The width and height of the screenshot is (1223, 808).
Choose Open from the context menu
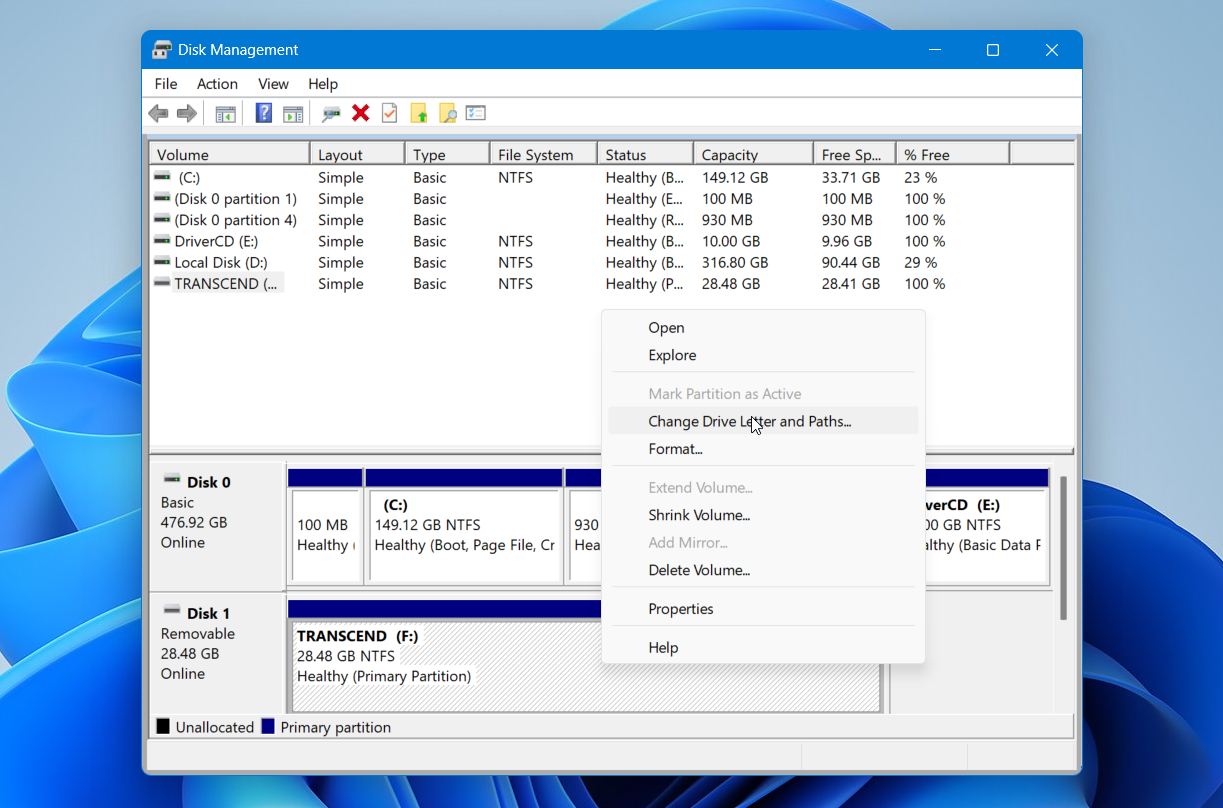(x=763, y=328)
